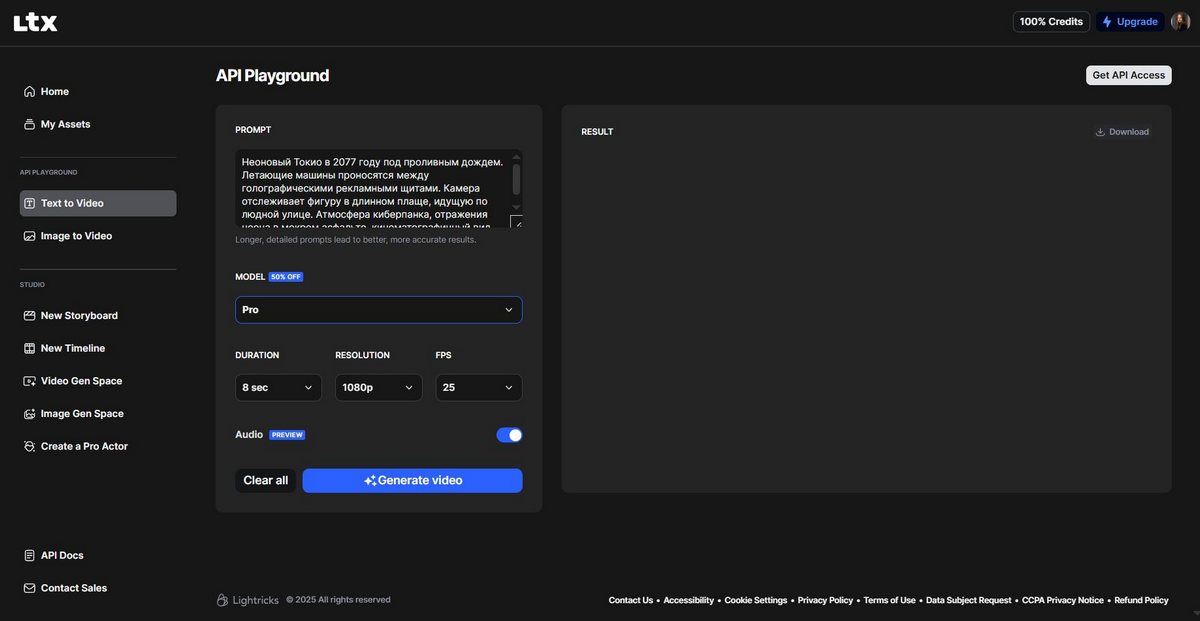Click the Get API Access button

[1128, 75]
